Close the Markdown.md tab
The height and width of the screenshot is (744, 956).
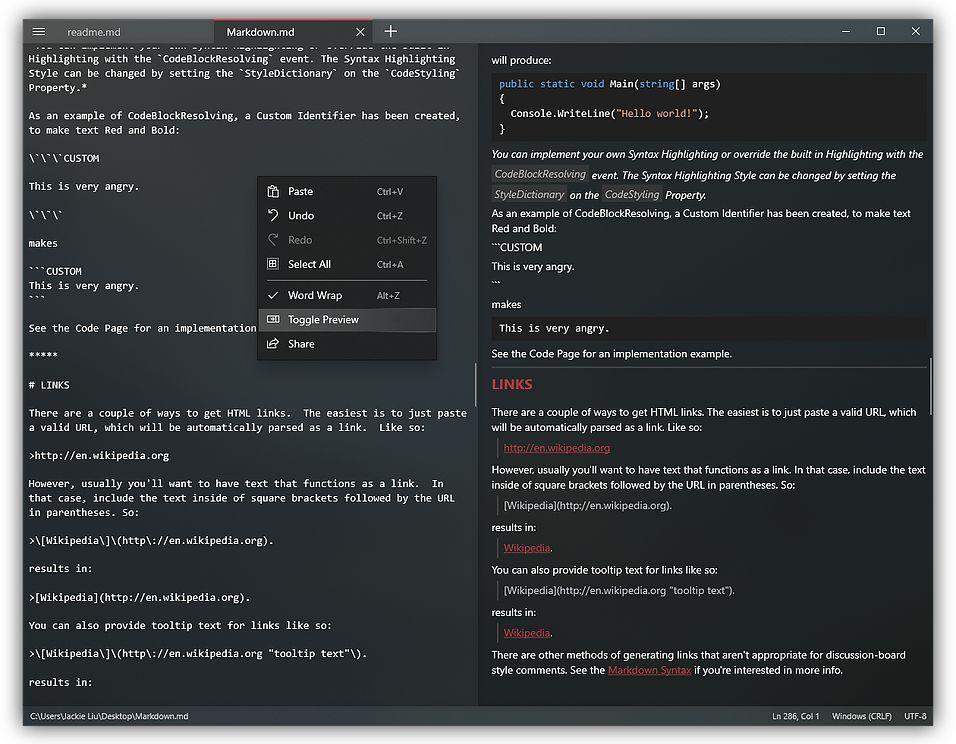[x=360, y=32]
